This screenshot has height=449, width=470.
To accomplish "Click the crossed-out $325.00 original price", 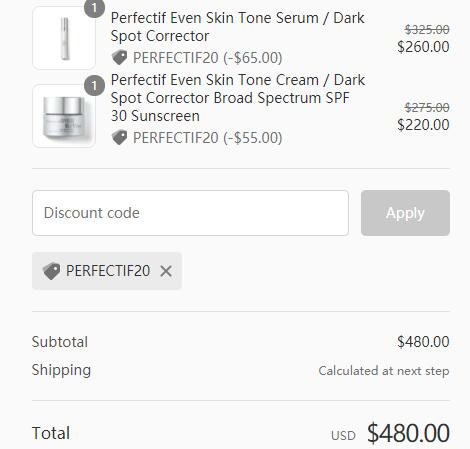I will click(x=427, y=30).
